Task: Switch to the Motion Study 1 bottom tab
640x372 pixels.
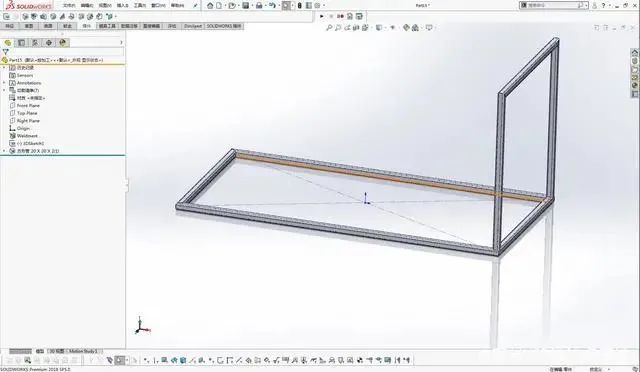Action: (x=83, y=351)
